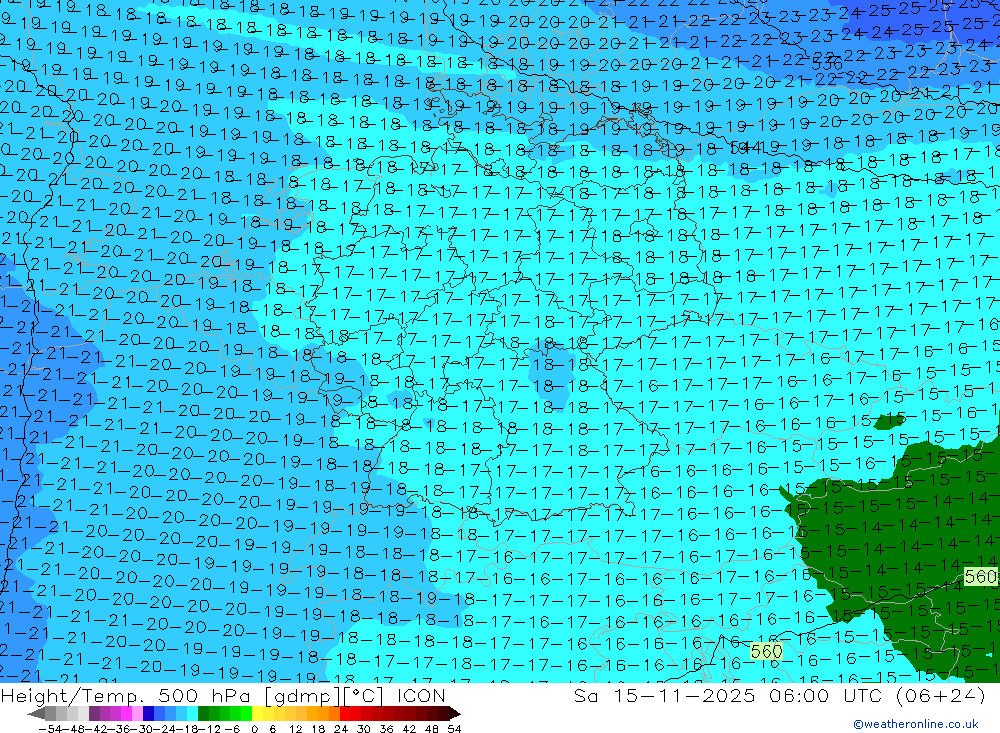The image size is (1000, 733).
Task: Pick the dark green -12 legend swatch
Action: click(203, 713)
